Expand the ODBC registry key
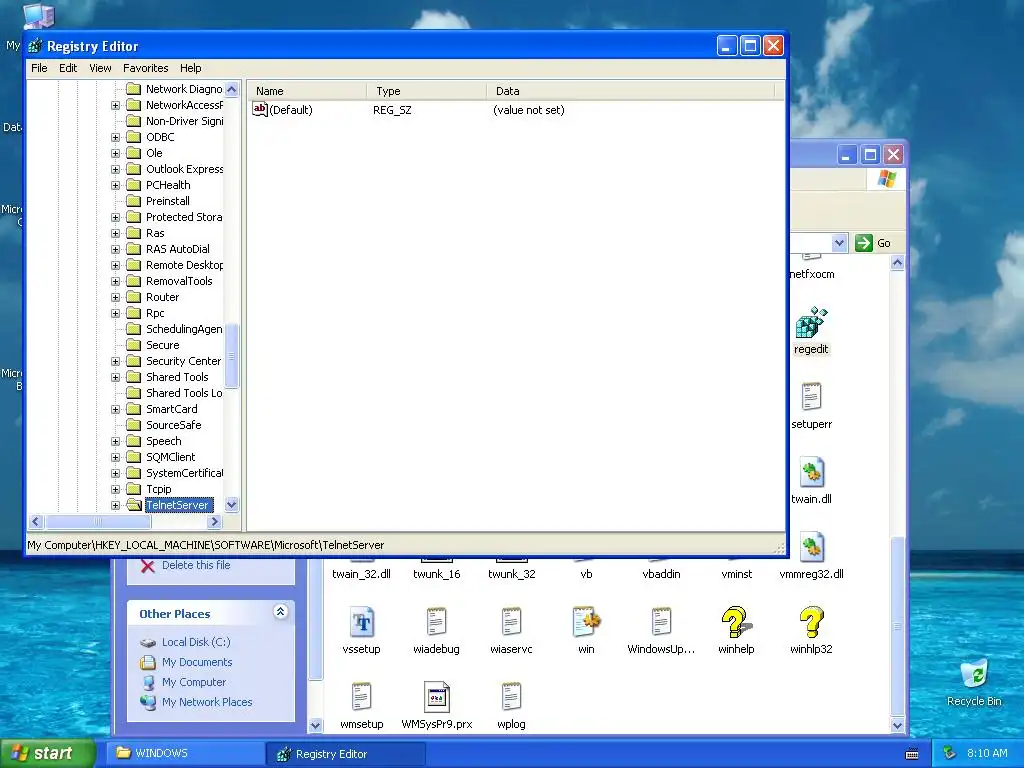The width and height of the screenshot is (1024, 768). pyautogui.click(x=116, y=137)
